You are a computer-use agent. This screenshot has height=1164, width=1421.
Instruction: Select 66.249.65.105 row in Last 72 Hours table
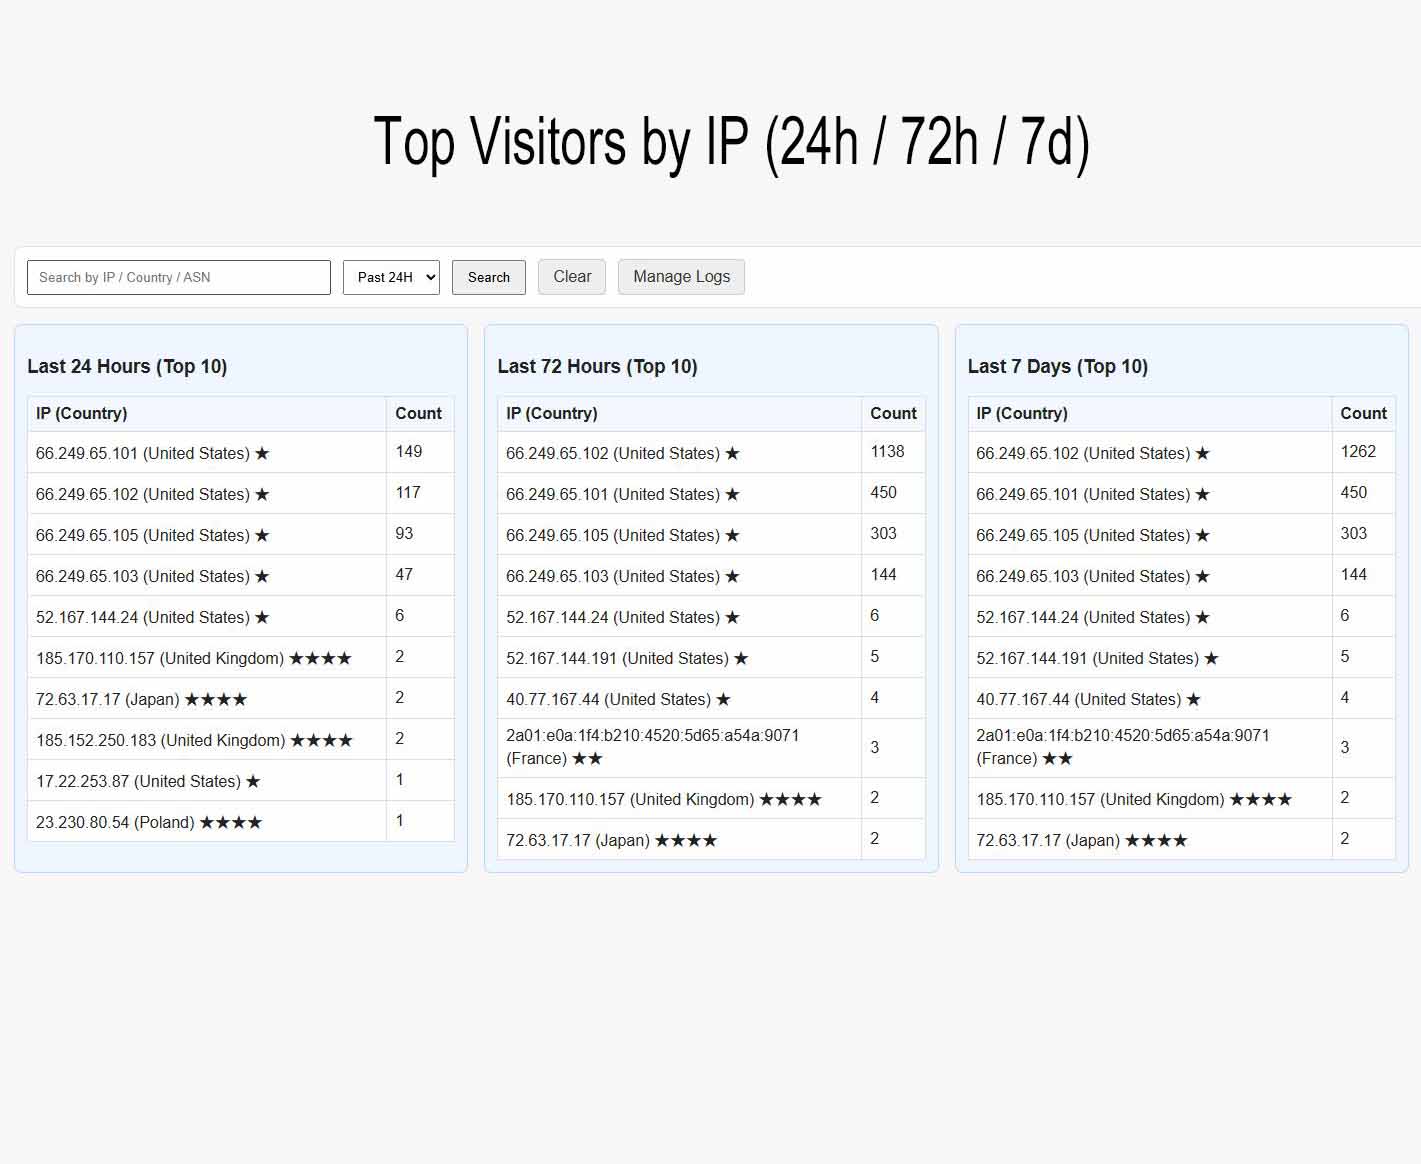(x=711, y=534)
